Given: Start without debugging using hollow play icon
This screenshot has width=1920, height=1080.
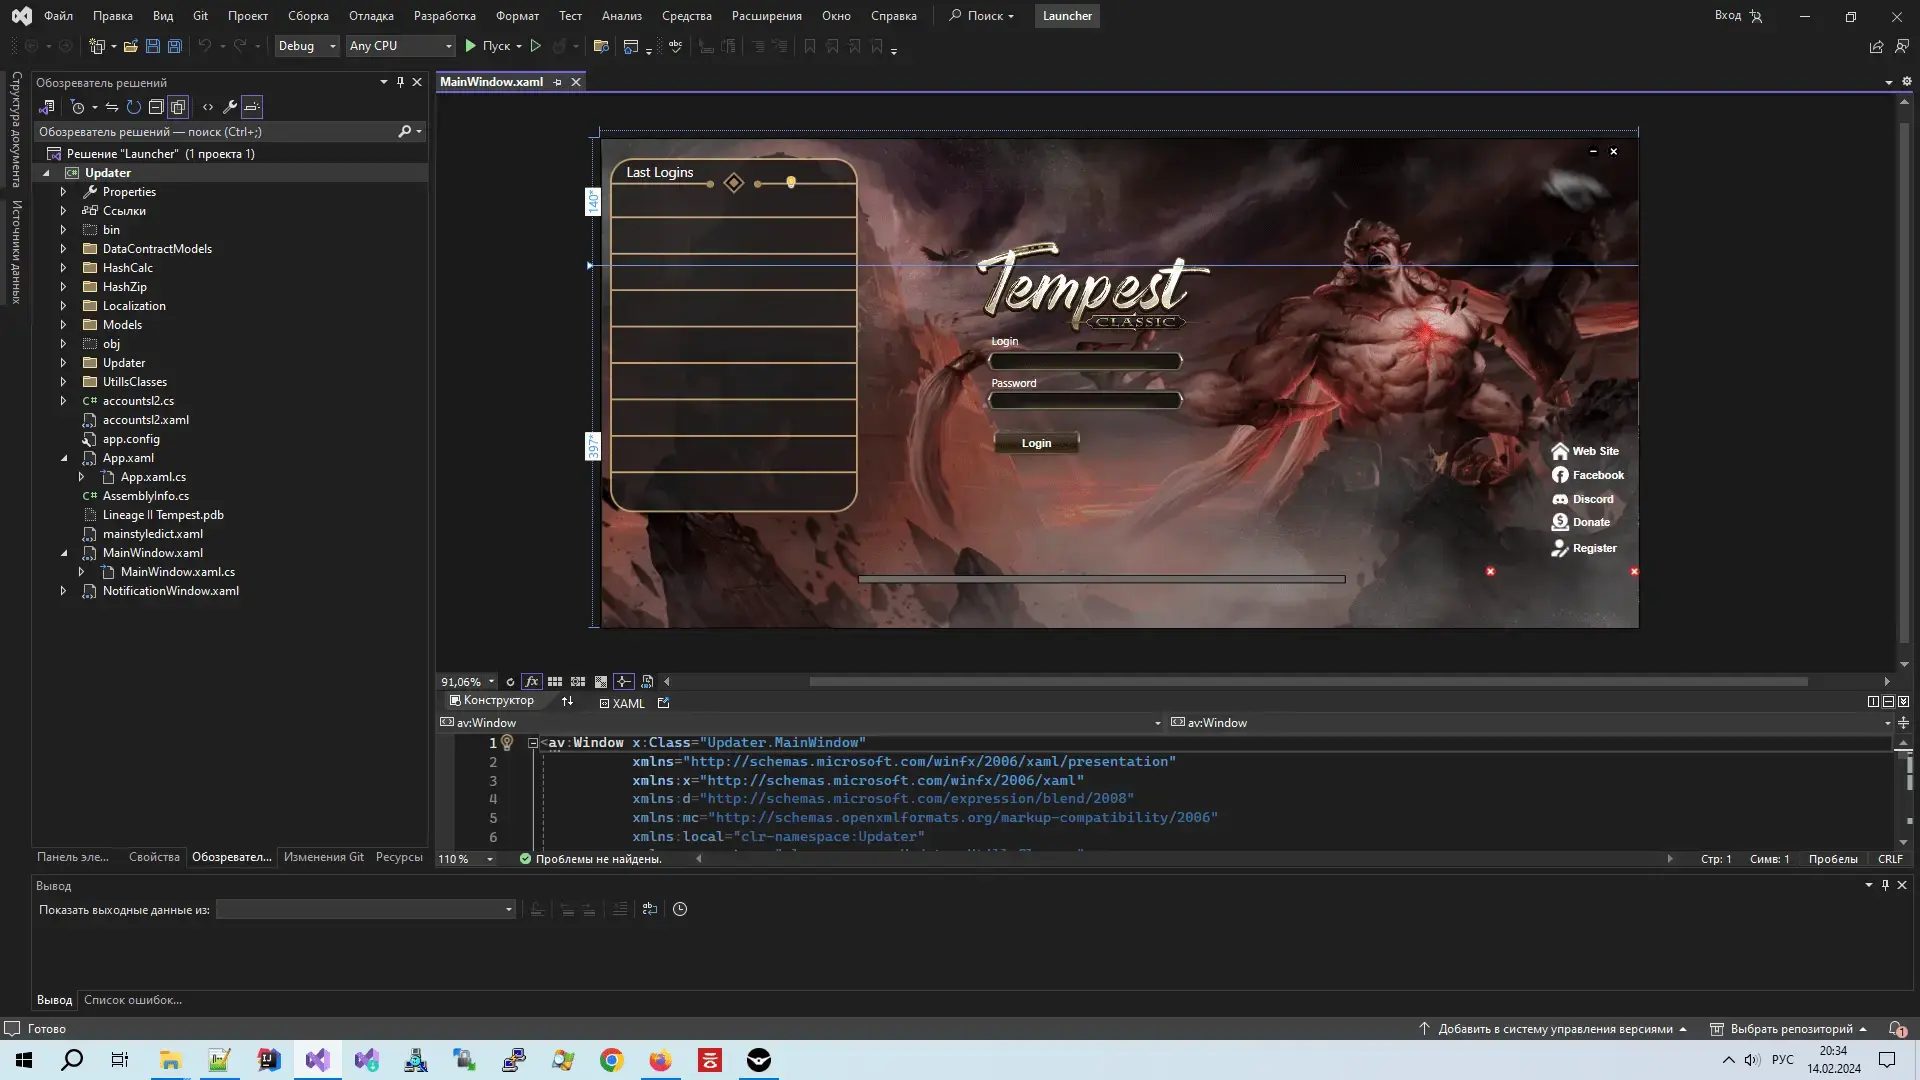Looking at the screenshot, I should tap(536, 46).
